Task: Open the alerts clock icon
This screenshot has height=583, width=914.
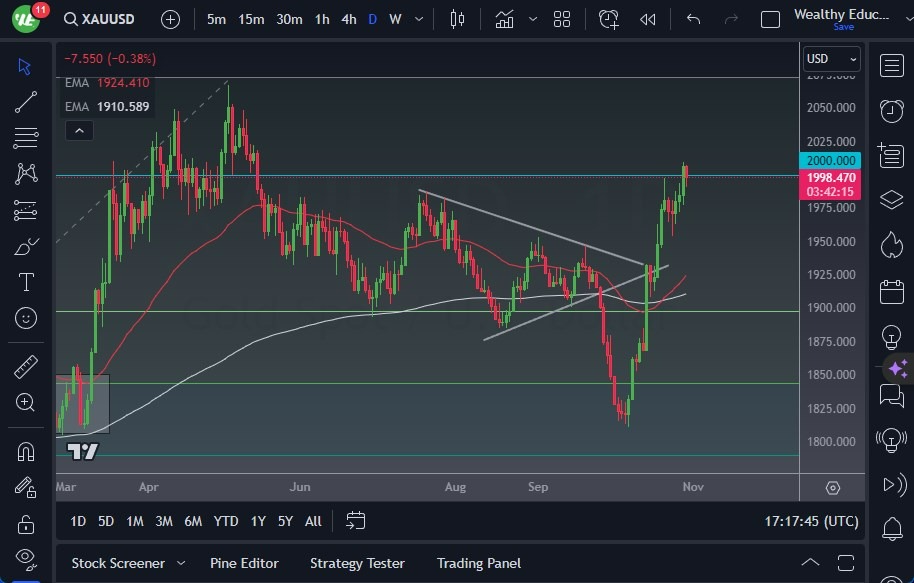Action: (x=891, y=110)
